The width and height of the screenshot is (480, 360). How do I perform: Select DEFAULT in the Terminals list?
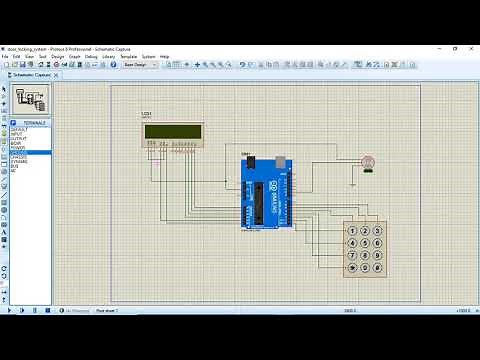coord(19,129)
